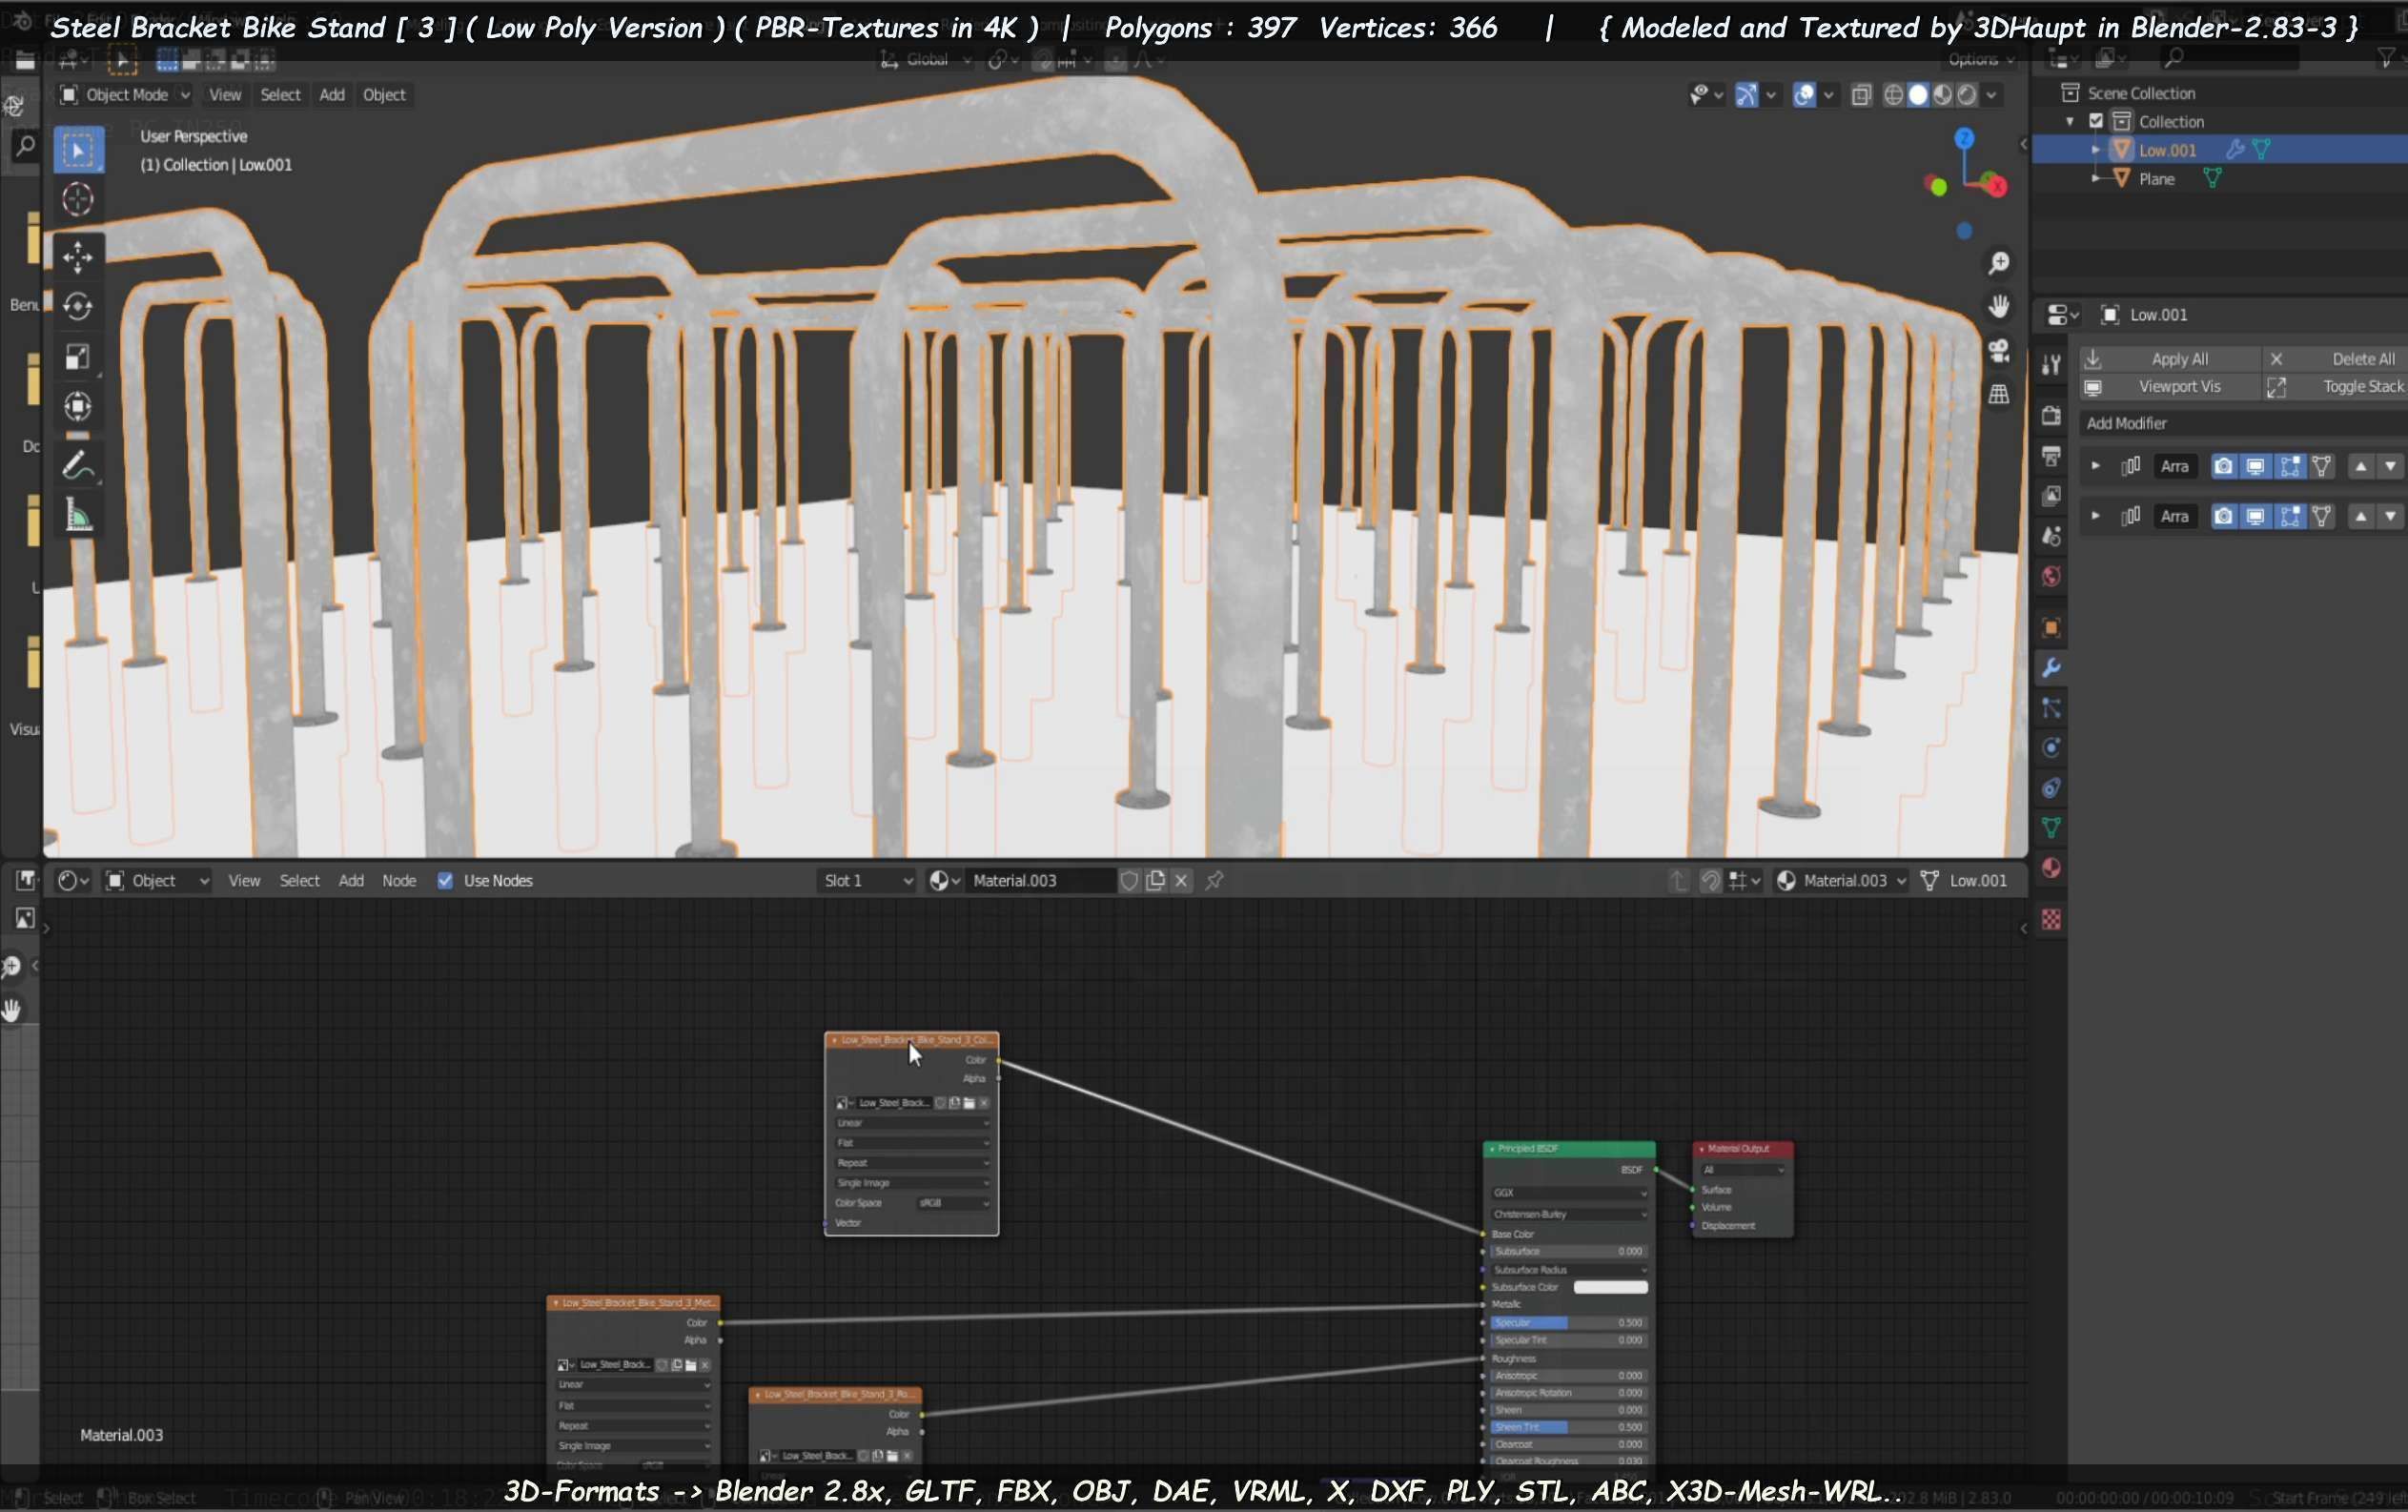
Task: Open the viewport Add menu
Action: coord(332,94)
